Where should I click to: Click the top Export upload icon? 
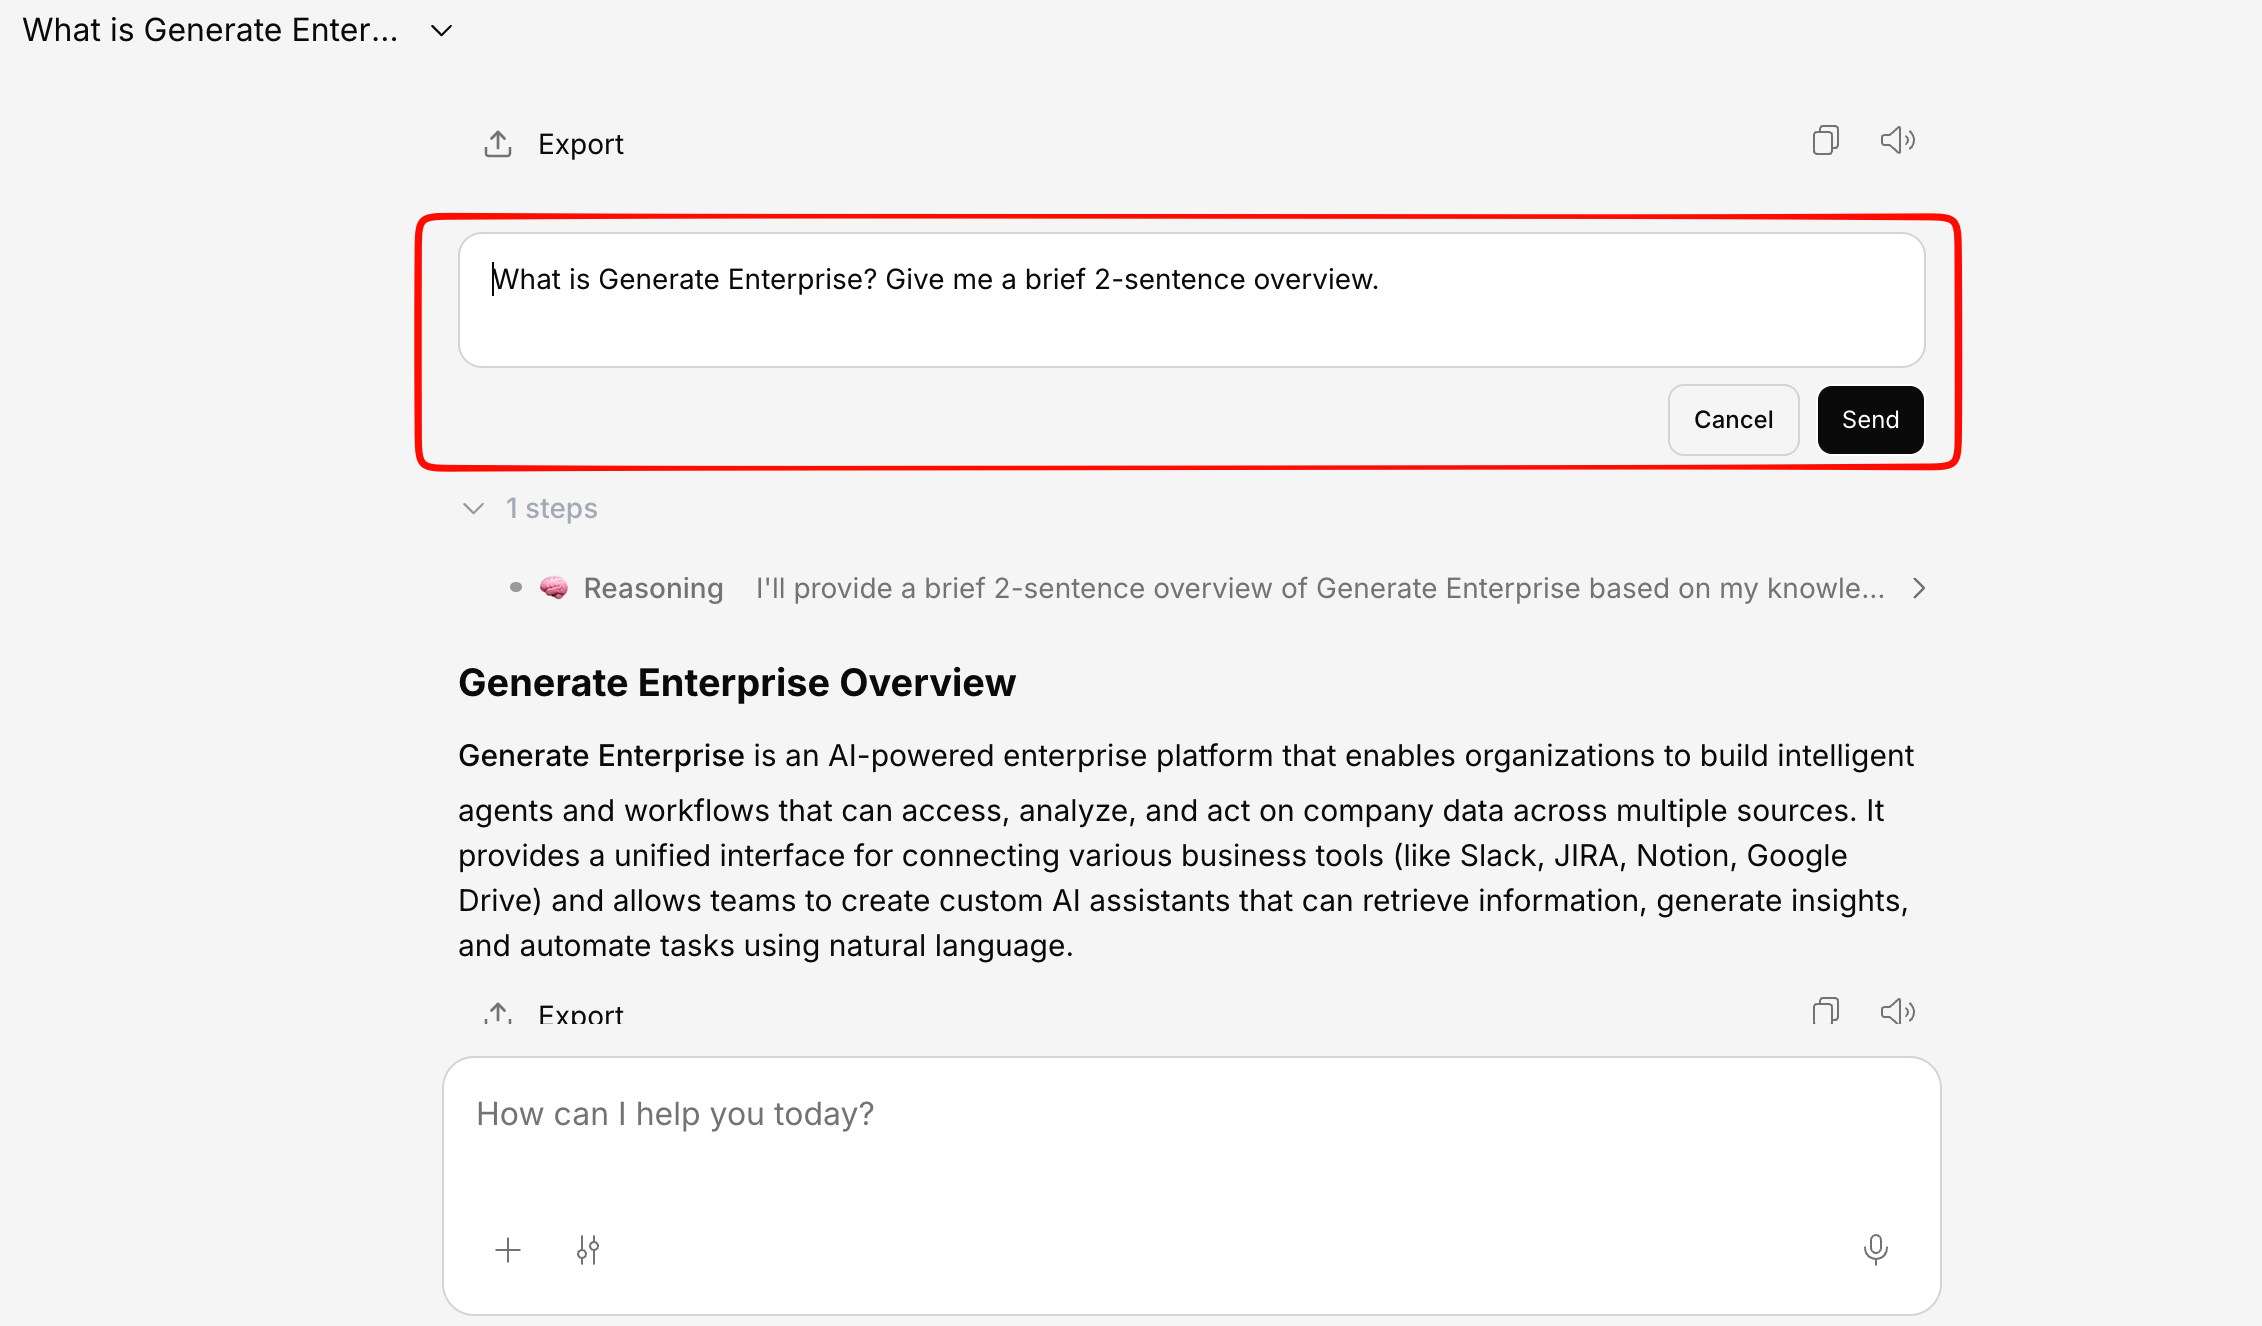point(498,144)
